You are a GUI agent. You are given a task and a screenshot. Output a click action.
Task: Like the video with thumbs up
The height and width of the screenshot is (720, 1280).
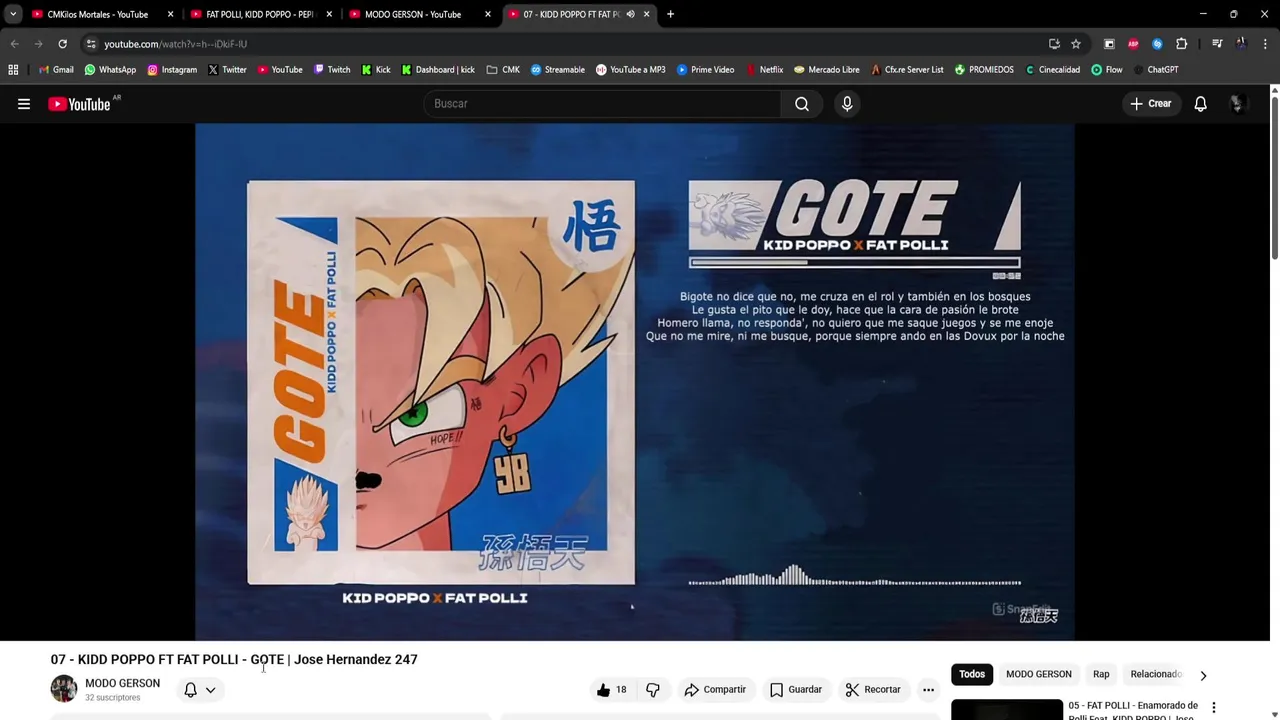(x=612, y=690)
